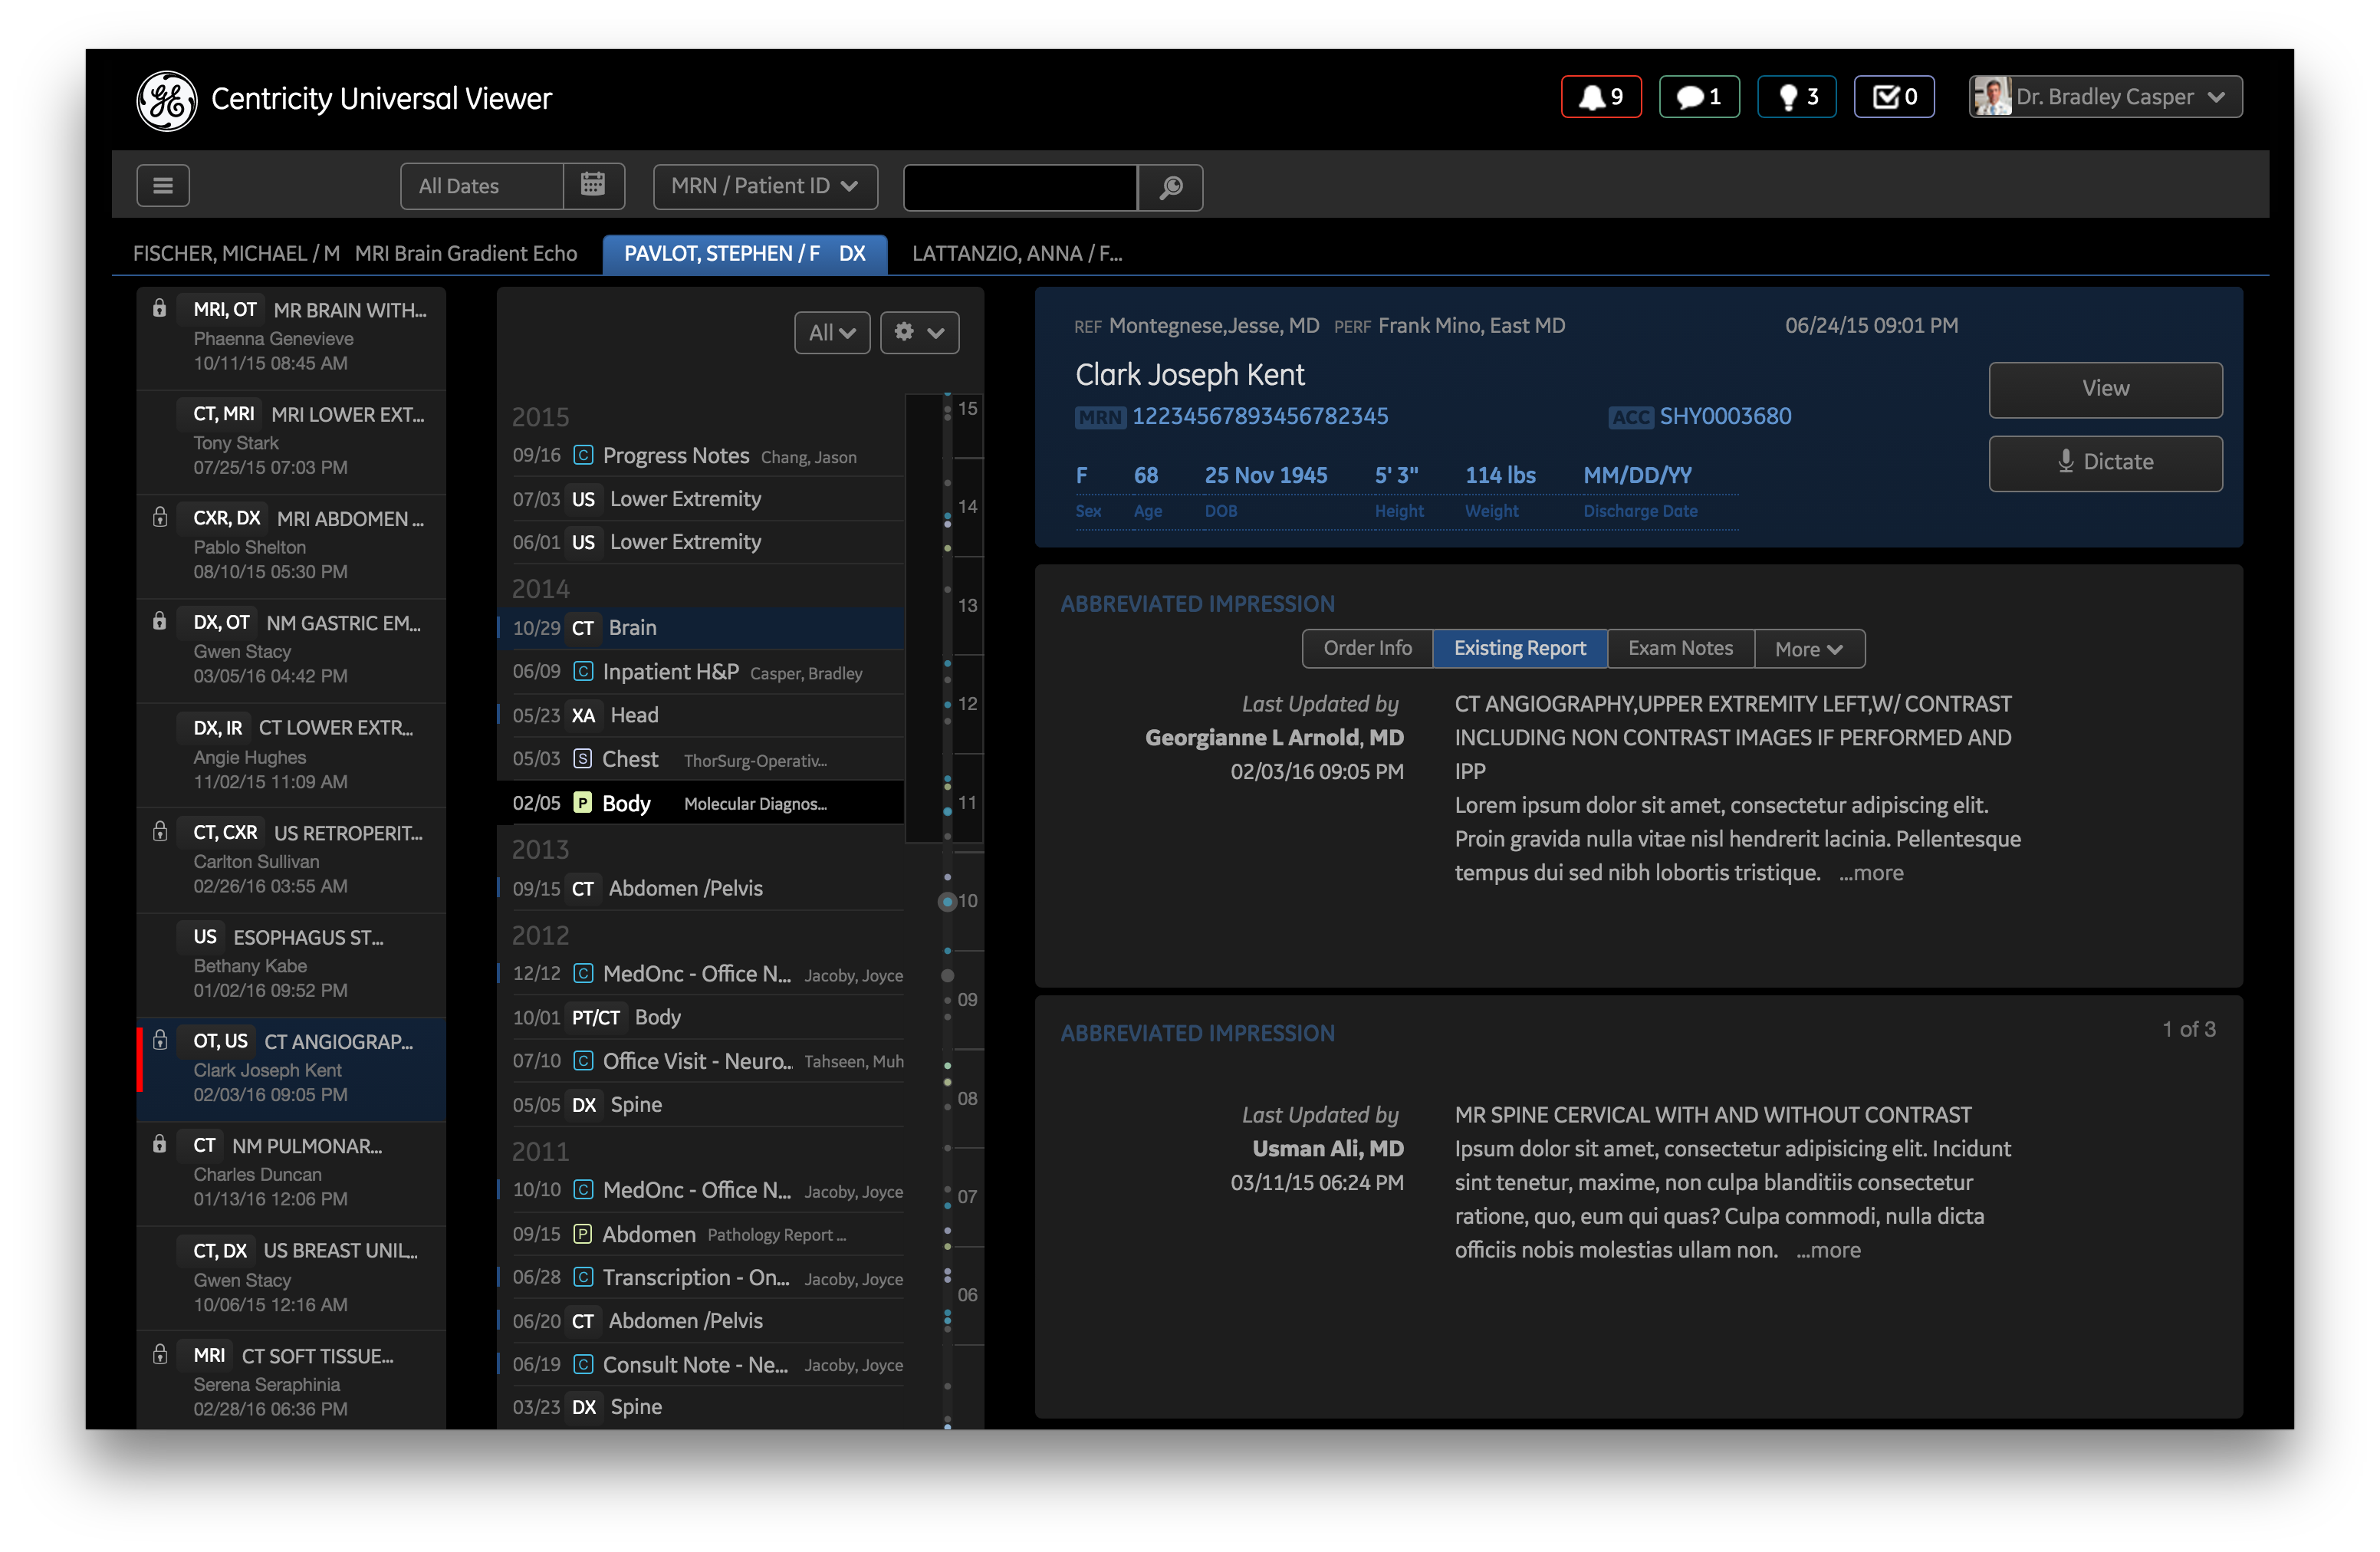This screenshot has height=1552, width=2380.
Task: Click lock icon on CT ANGIOGRAP row
Action: coord(160,1040)
